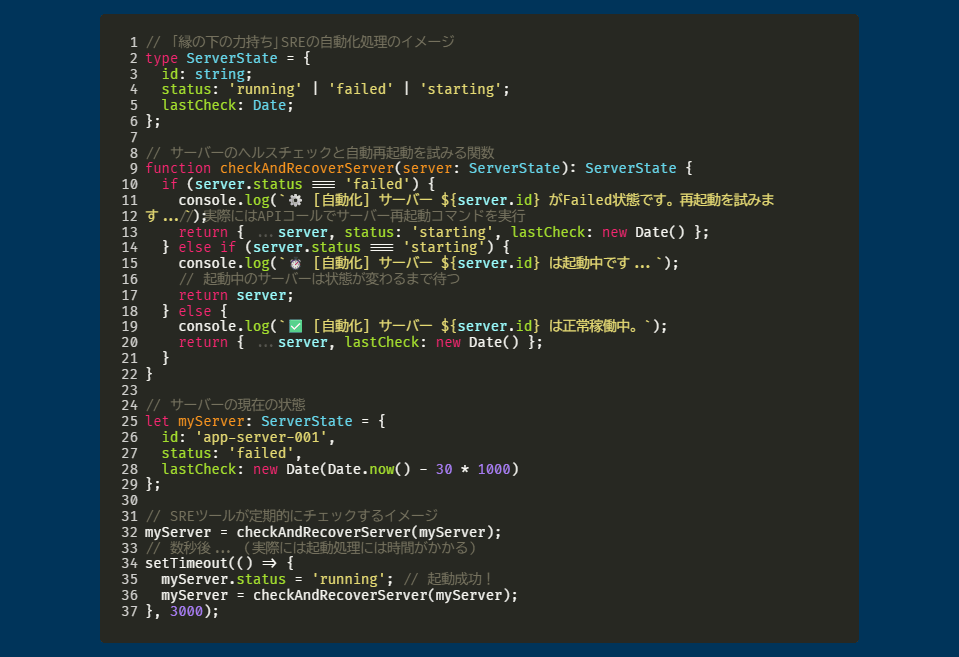Image resolution: width=959 pixels, height=657 pixels.
Task: Click the gear emoji in the Failed log message
Action: click(295, 200)
